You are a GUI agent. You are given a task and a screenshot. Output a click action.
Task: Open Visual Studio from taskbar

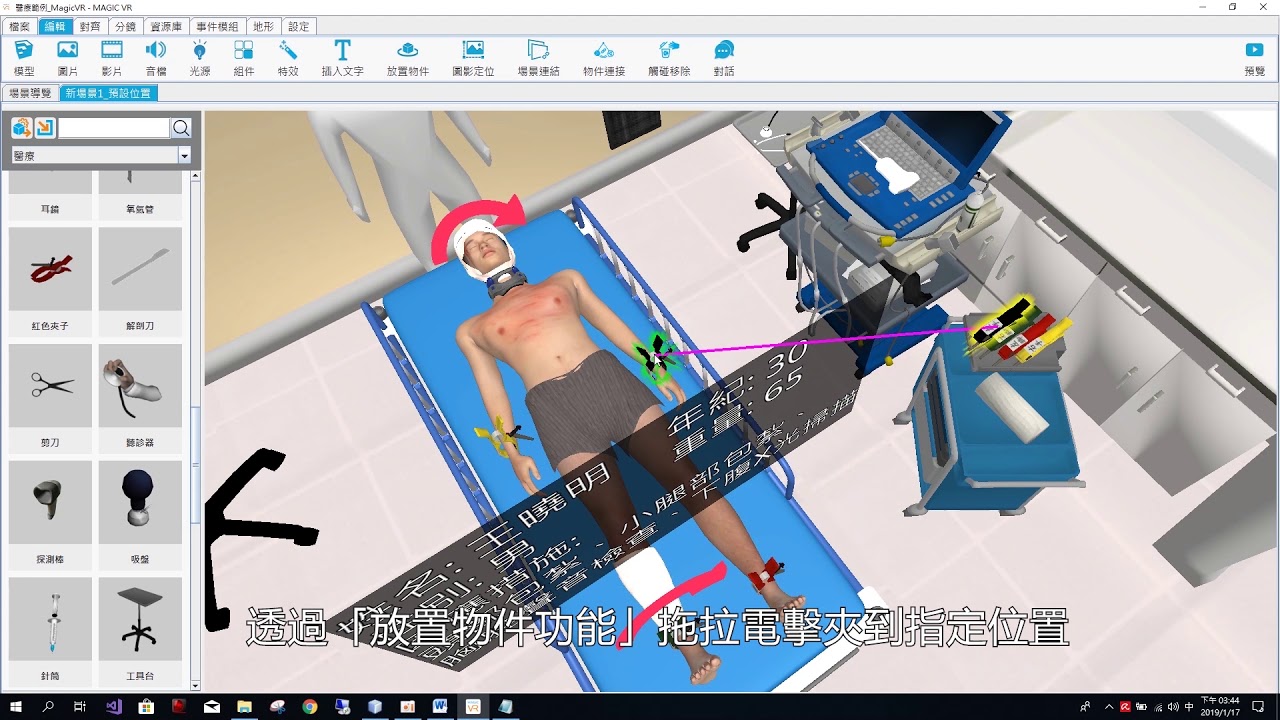(x=113, y=707)
